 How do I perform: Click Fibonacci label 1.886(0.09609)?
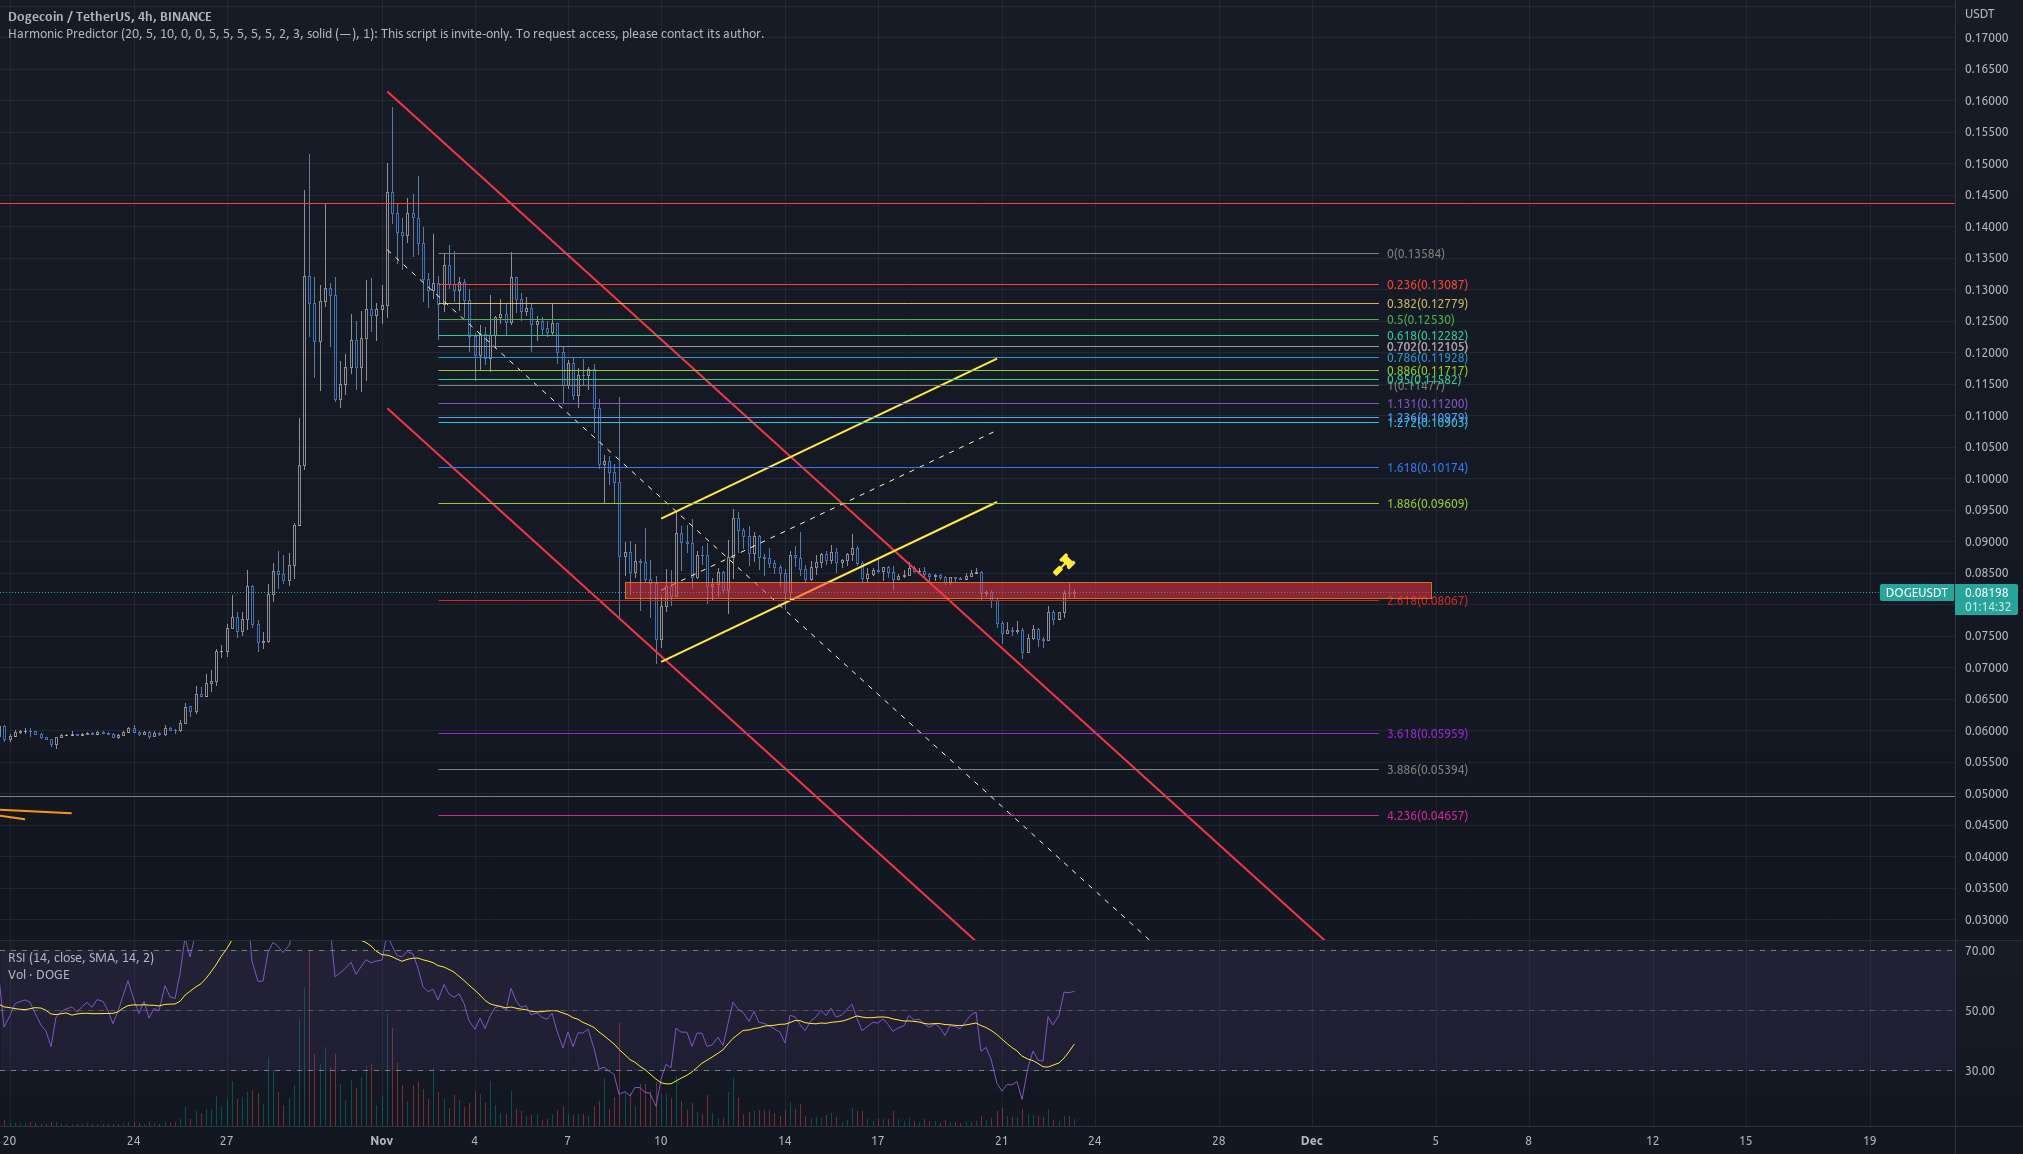(1427, 504)
